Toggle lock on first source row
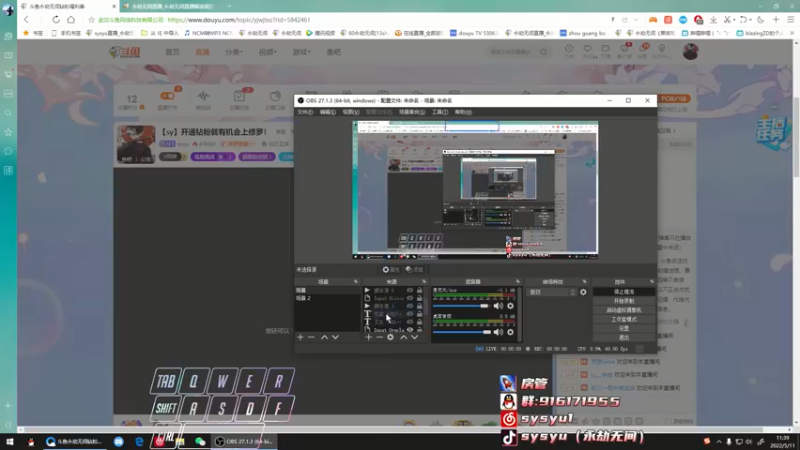This screenshot has width=800, height=450. (x=419, y=290)
